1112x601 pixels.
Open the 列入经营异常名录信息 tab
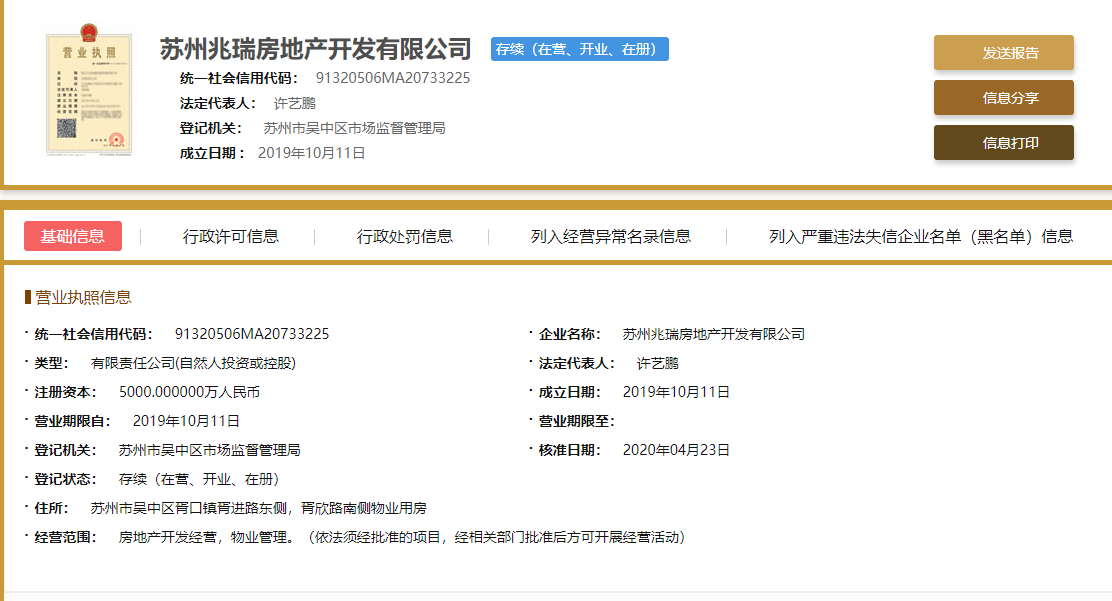tap(611, 236)
